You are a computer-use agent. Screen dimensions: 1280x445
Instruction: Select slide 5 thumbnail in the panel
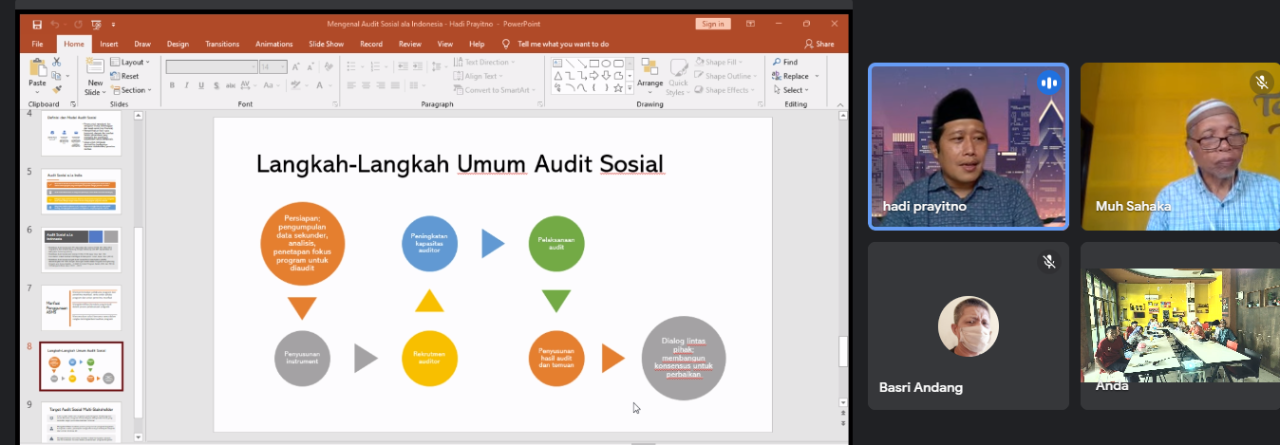[81, 191]
